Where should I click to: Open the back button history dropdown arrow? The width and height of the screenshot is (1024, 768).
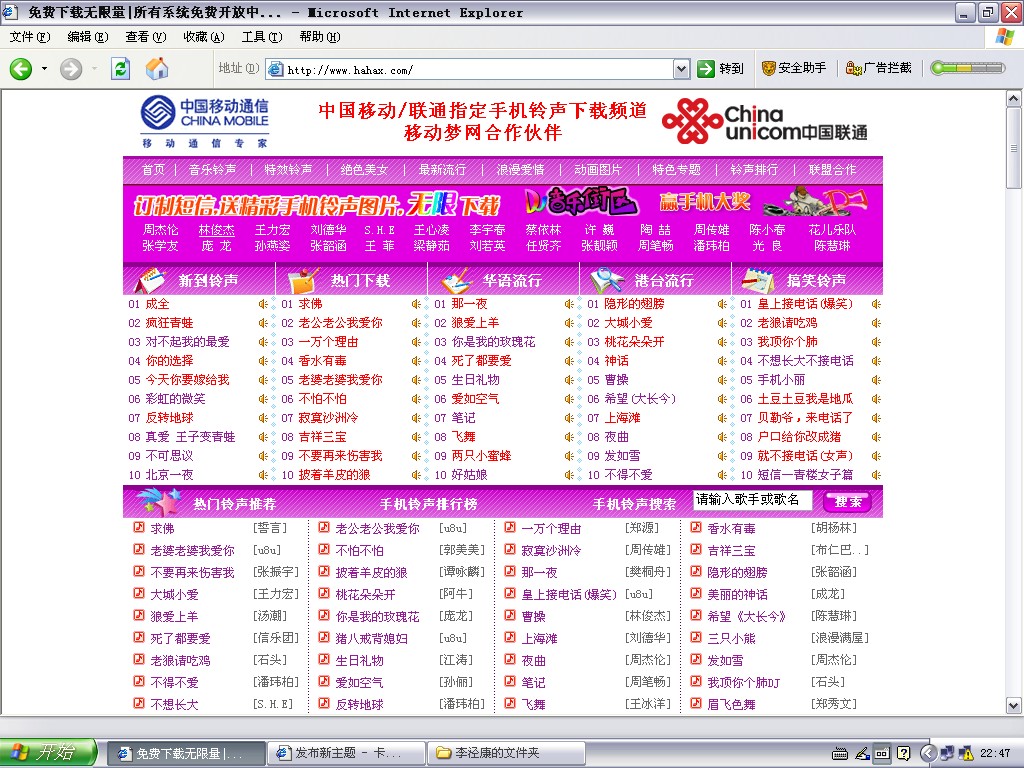click(x=44, y=69)
